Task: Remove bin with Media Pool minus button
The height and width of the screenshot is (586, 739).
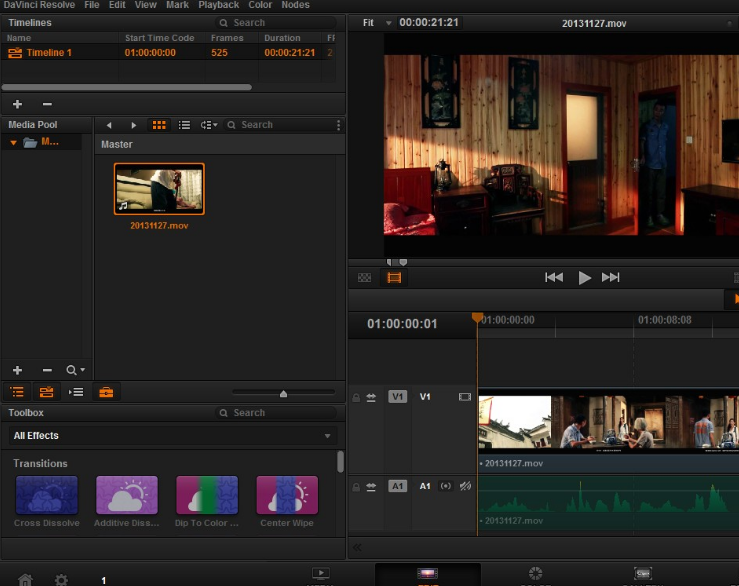Action: (47, 370)
